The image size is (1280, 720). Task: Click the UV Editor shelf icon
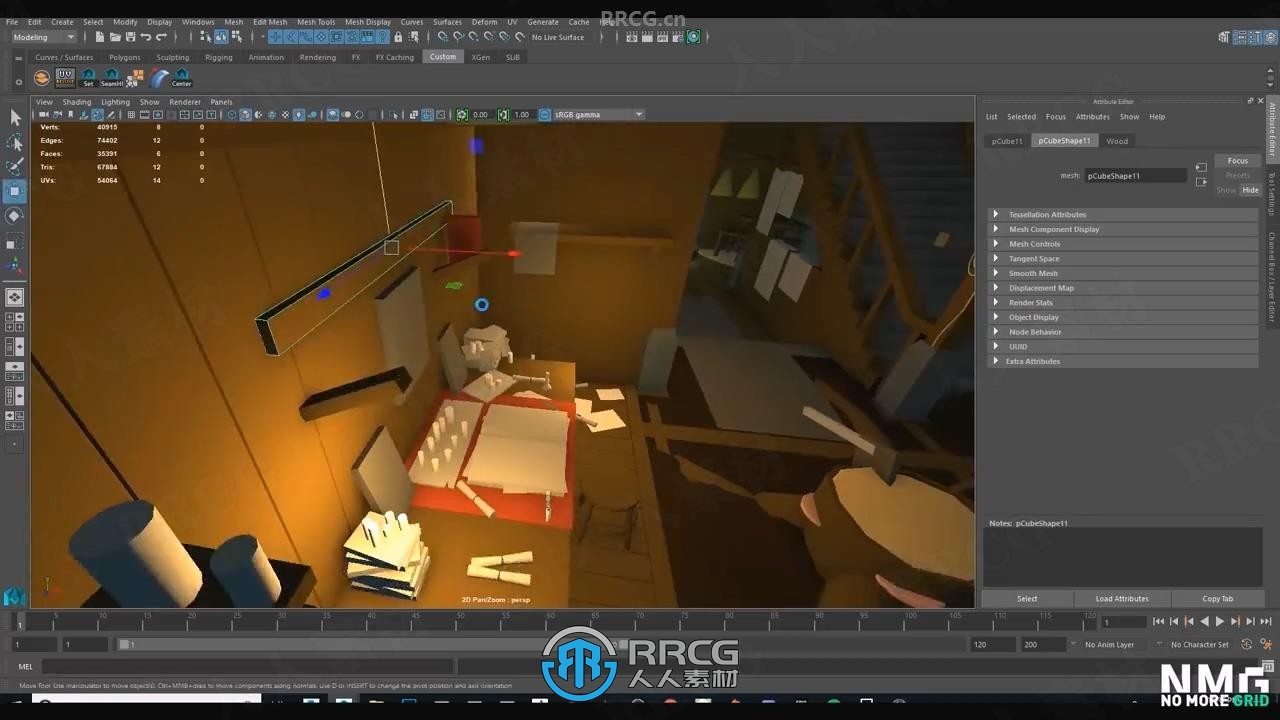tap(65, 77)
